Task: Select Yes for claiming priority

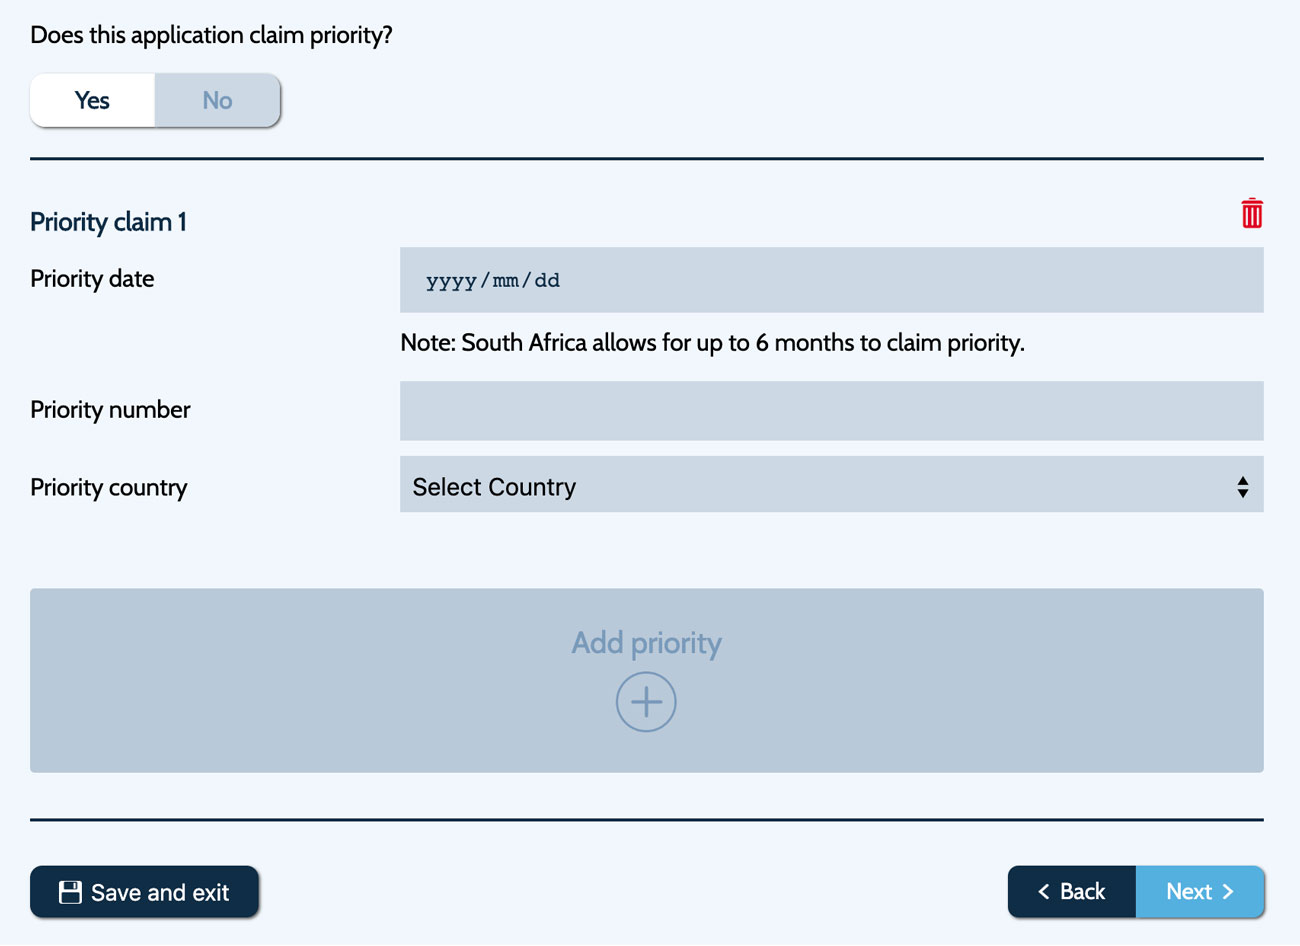Action: [x=92, y=100]
